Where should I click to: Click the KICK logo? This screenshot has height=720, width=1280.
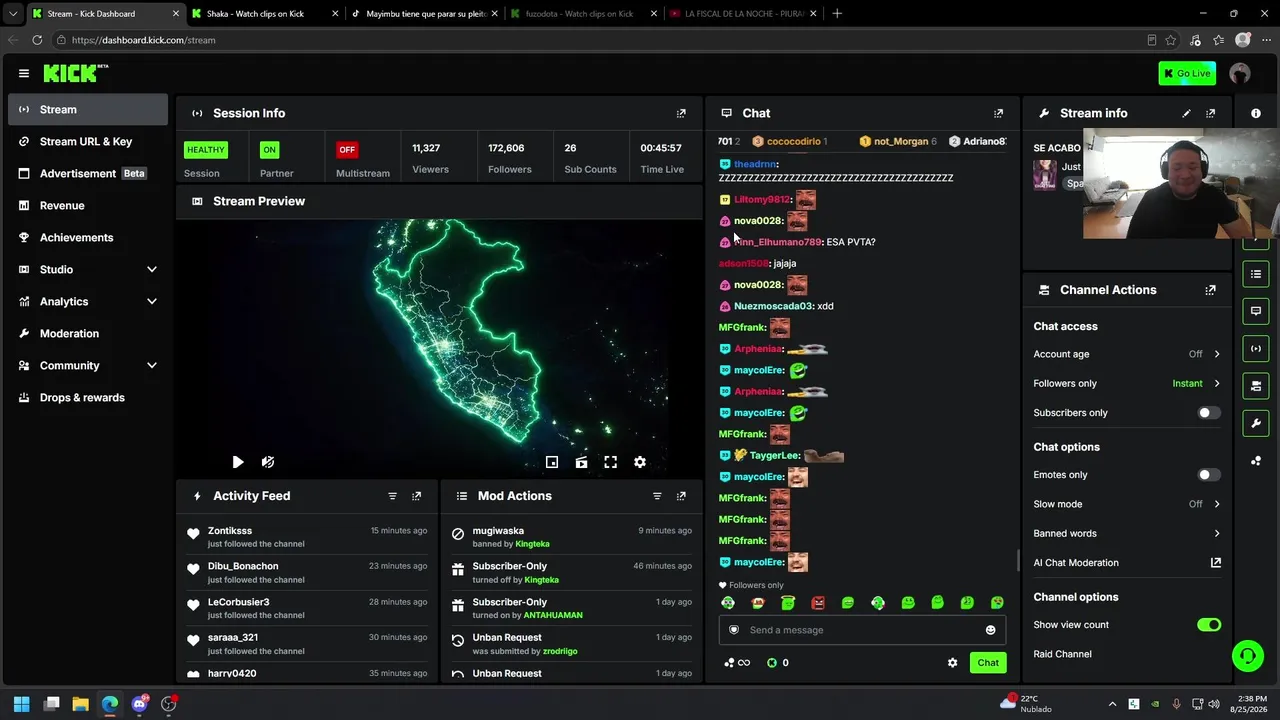(75, 73)
